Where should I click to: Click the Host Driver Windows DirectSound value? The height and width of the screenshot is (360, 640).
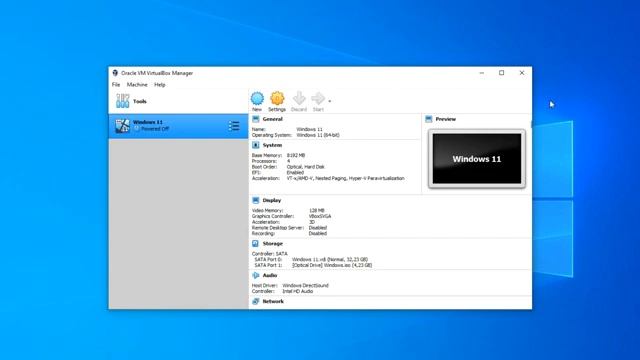[x=305, y=286]
